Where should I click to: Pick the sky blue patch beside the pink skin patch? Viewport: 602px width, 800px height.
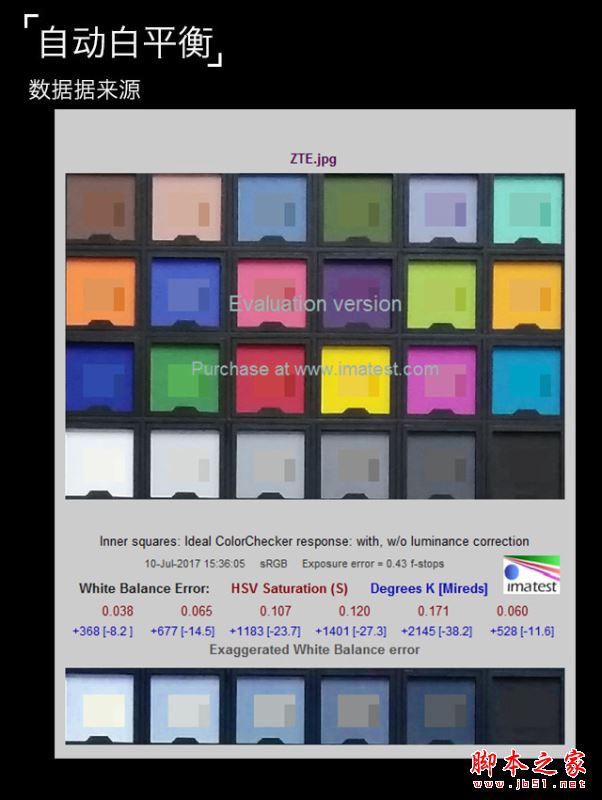point(272,208)
